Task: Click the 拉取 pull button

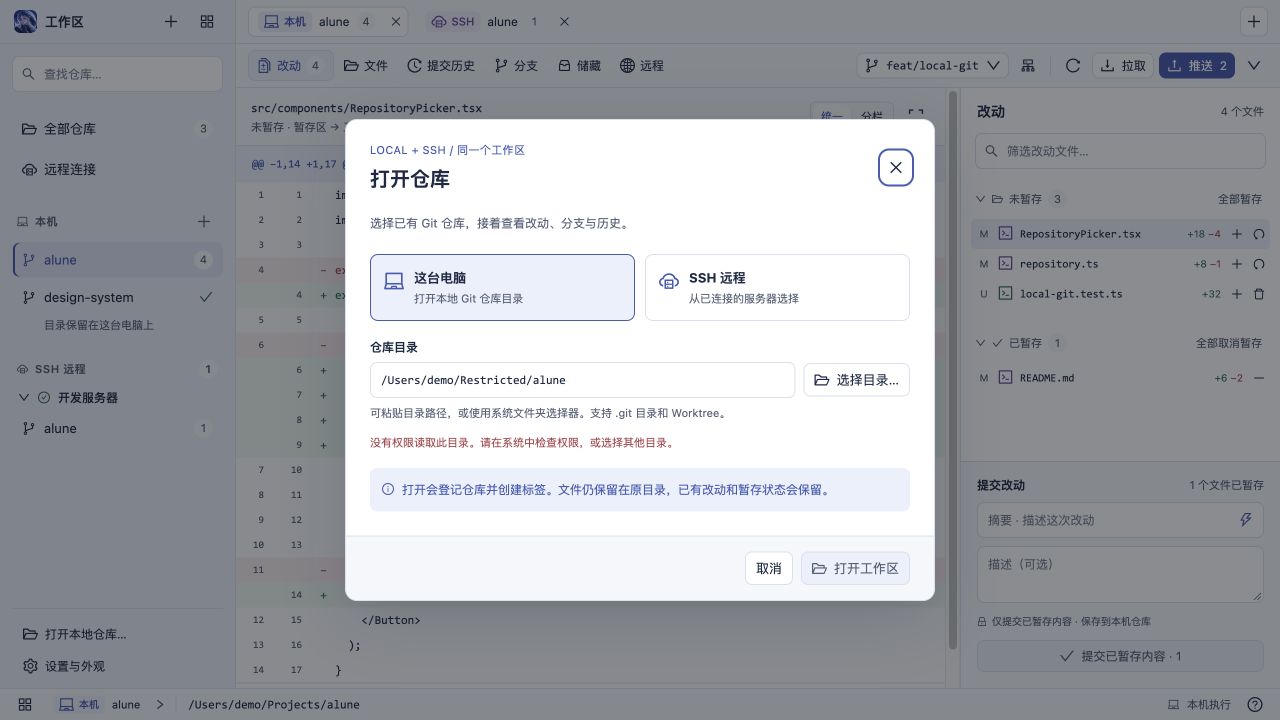Action: point(1123,65)
